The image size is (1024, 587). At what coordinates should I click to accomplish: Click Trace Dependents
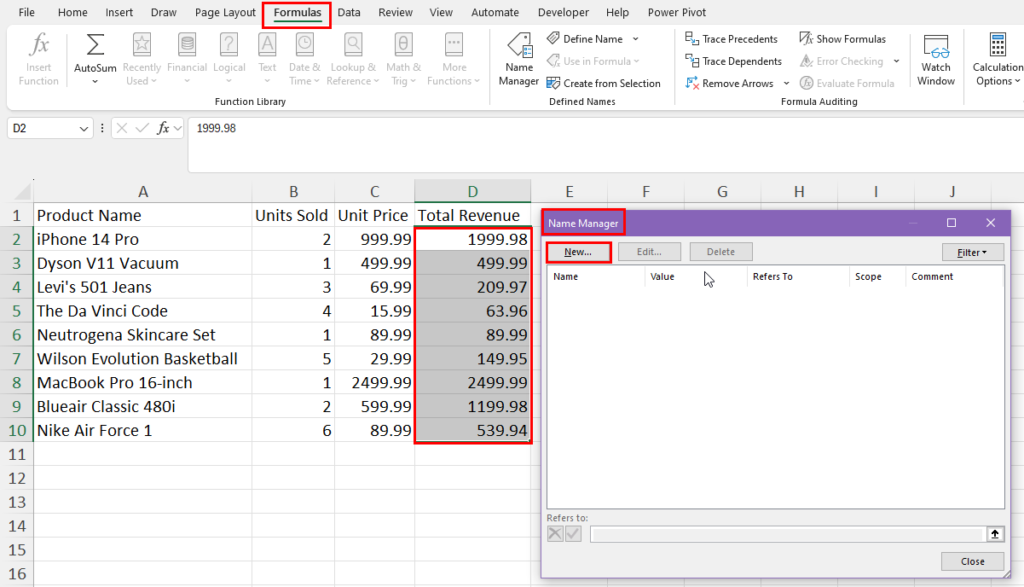(x=733, y=61)
